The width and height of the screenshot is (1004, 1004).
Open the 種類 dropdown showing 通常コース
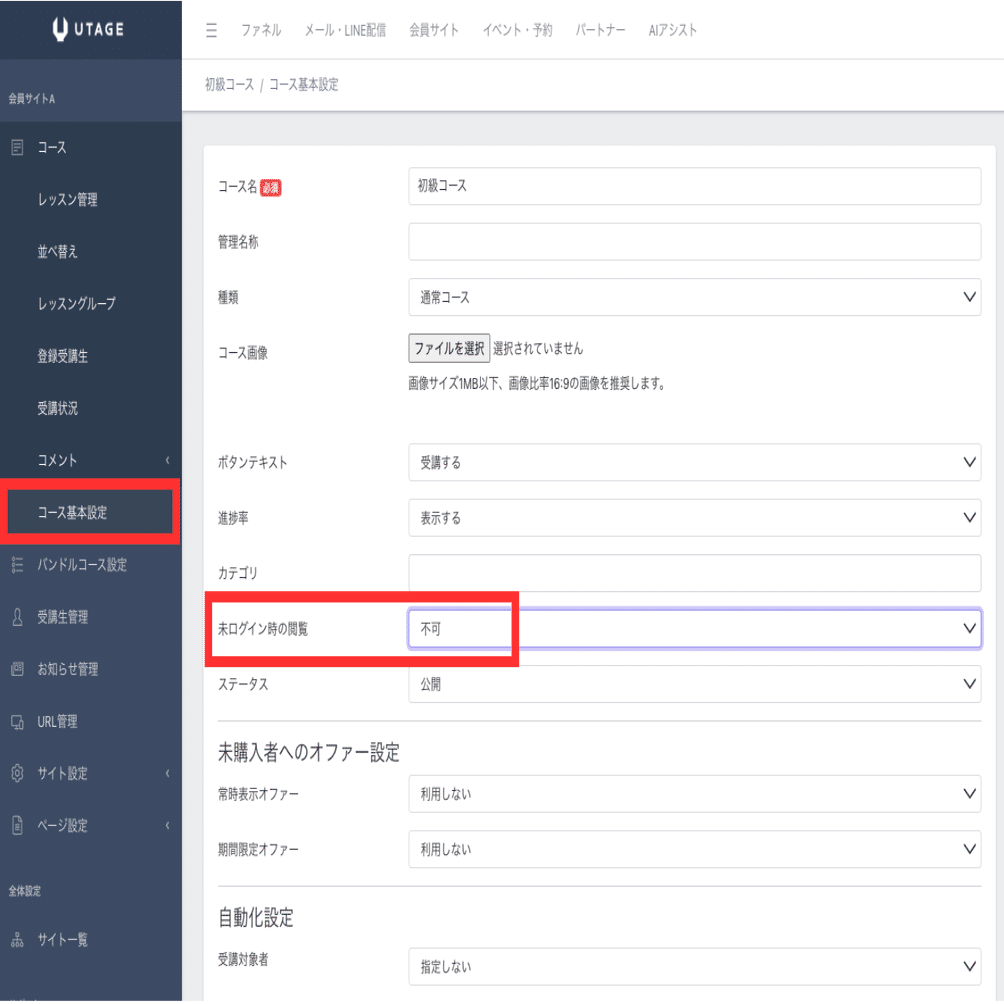tap(694, 297)
